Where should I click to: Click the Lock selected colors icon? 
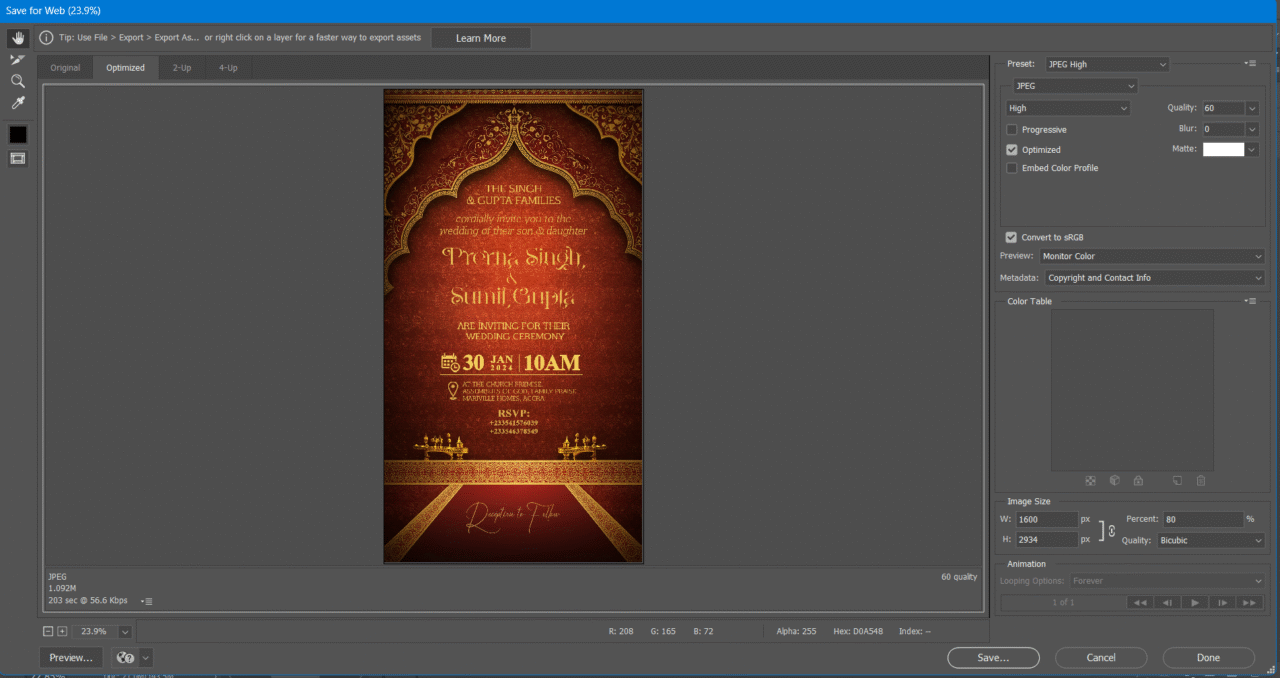point(1139,481)
